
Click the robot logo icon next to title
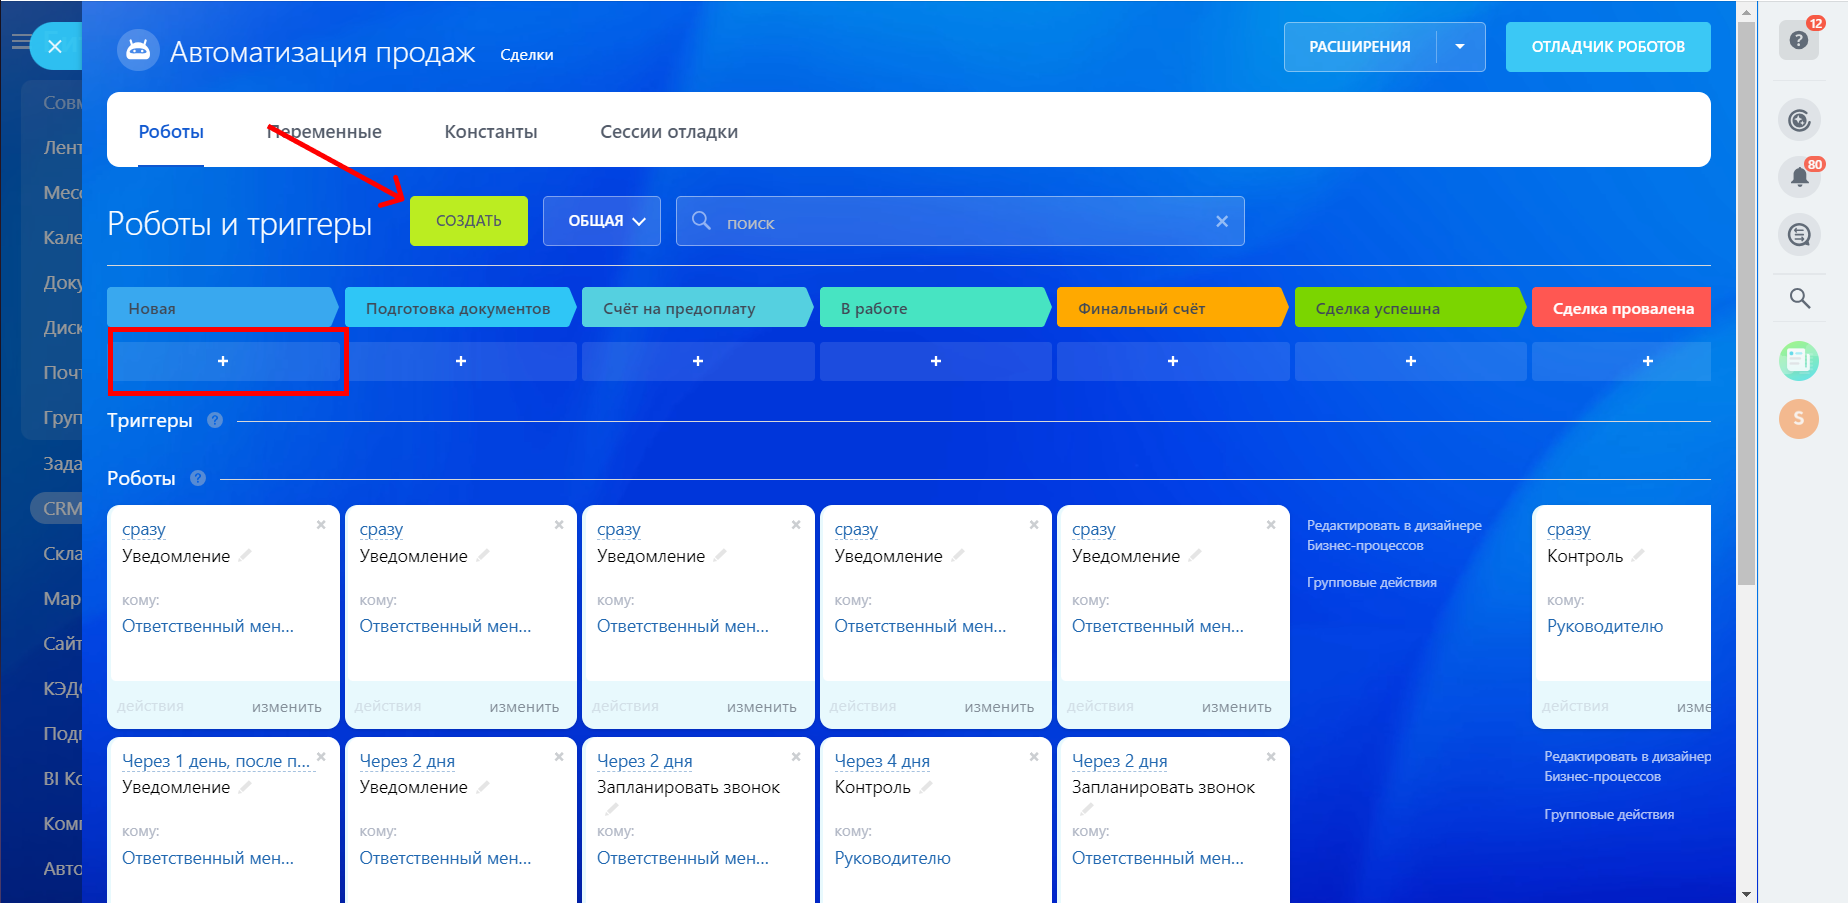(x=138, y=50)
